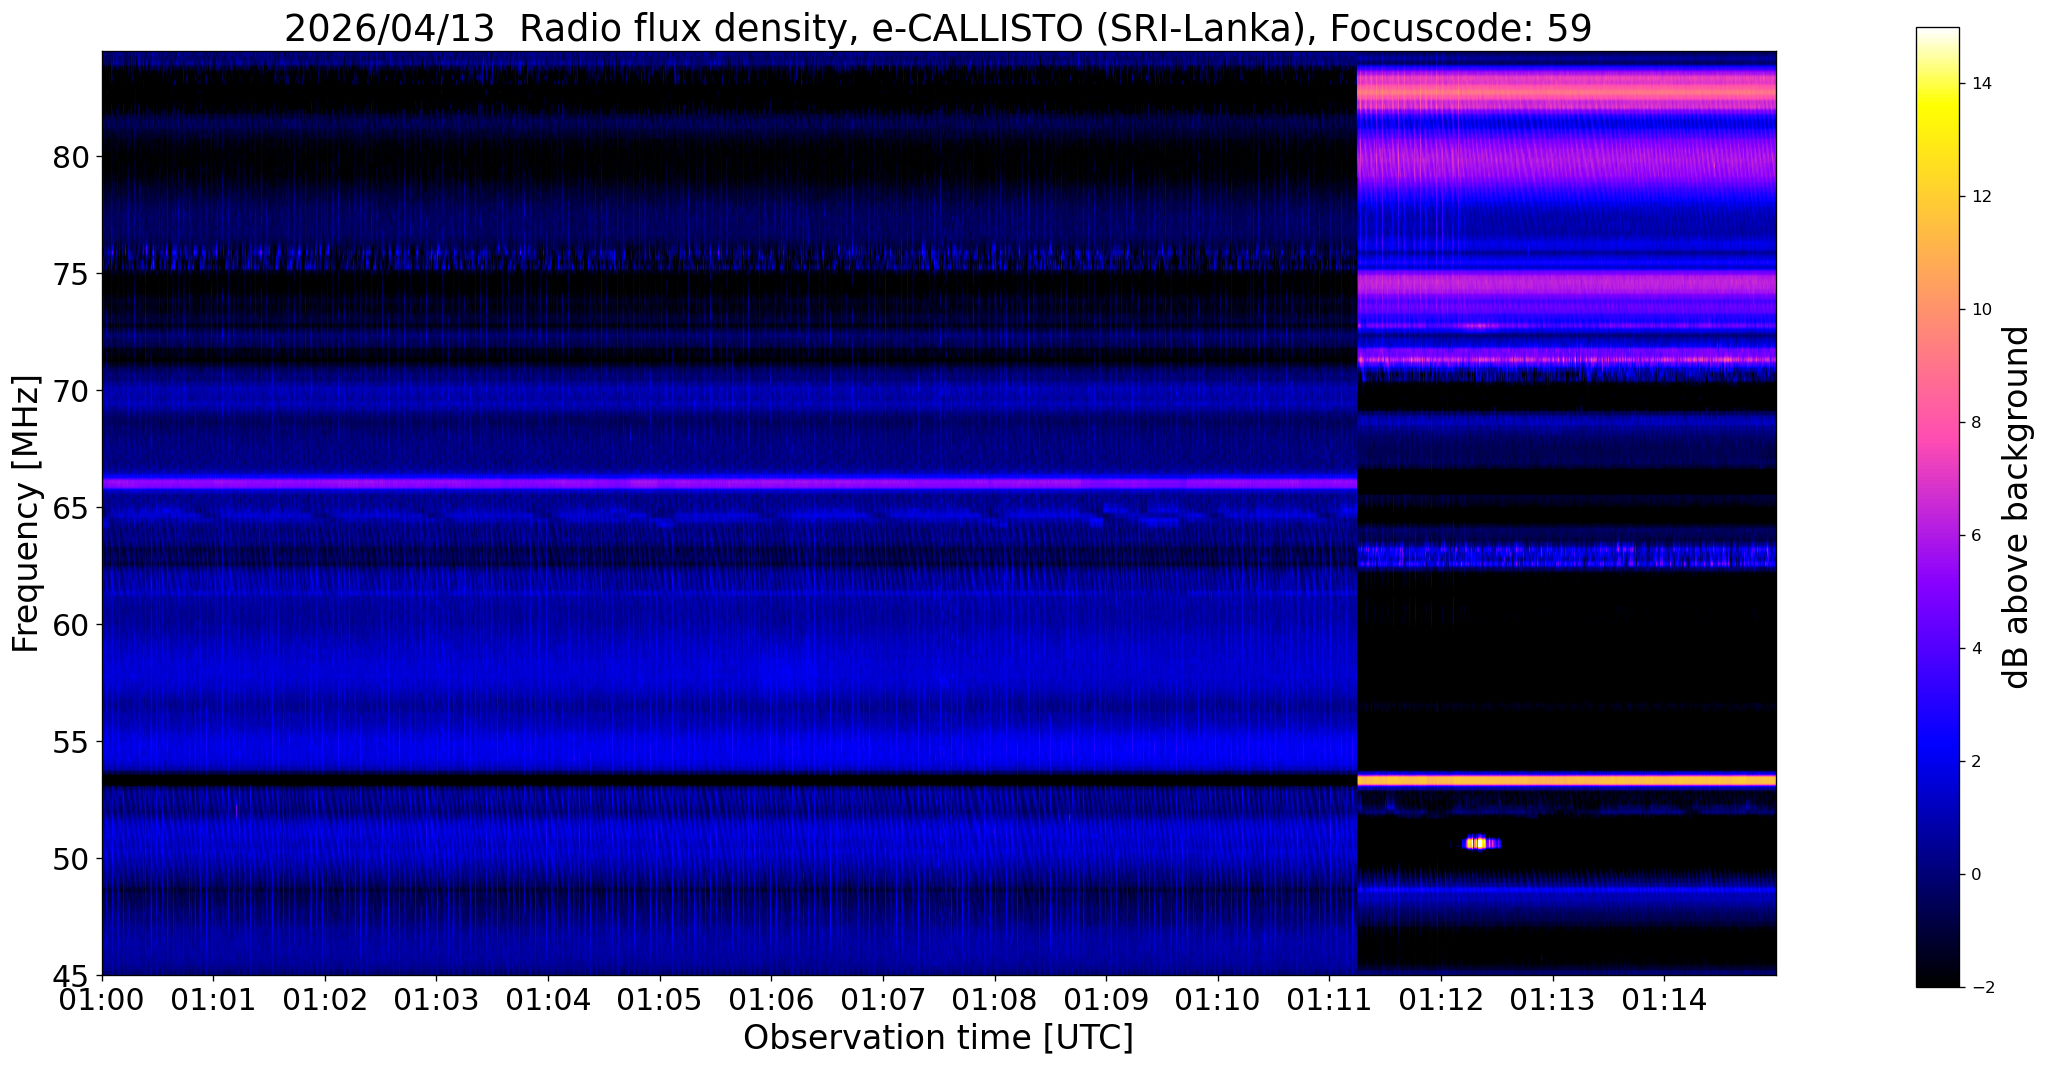The height and width of the screenshot is (1067, 2047).
Task: Click the 'dB above background' colorbar label
Action: pyautogui.click(x=2017, y=507)
